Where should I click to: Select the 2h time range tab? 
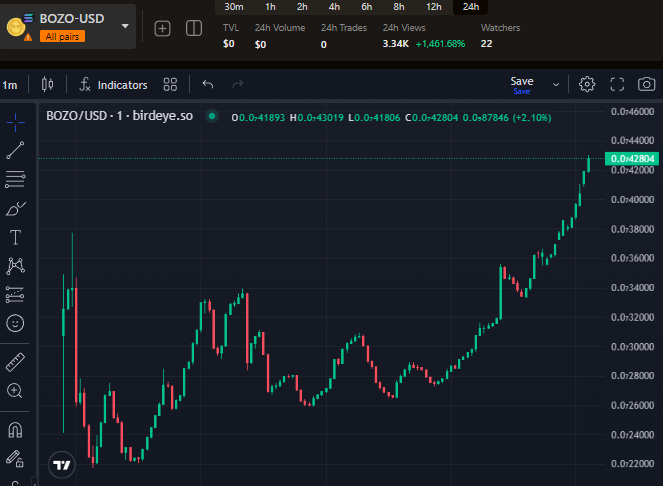(x=302, y=7)
